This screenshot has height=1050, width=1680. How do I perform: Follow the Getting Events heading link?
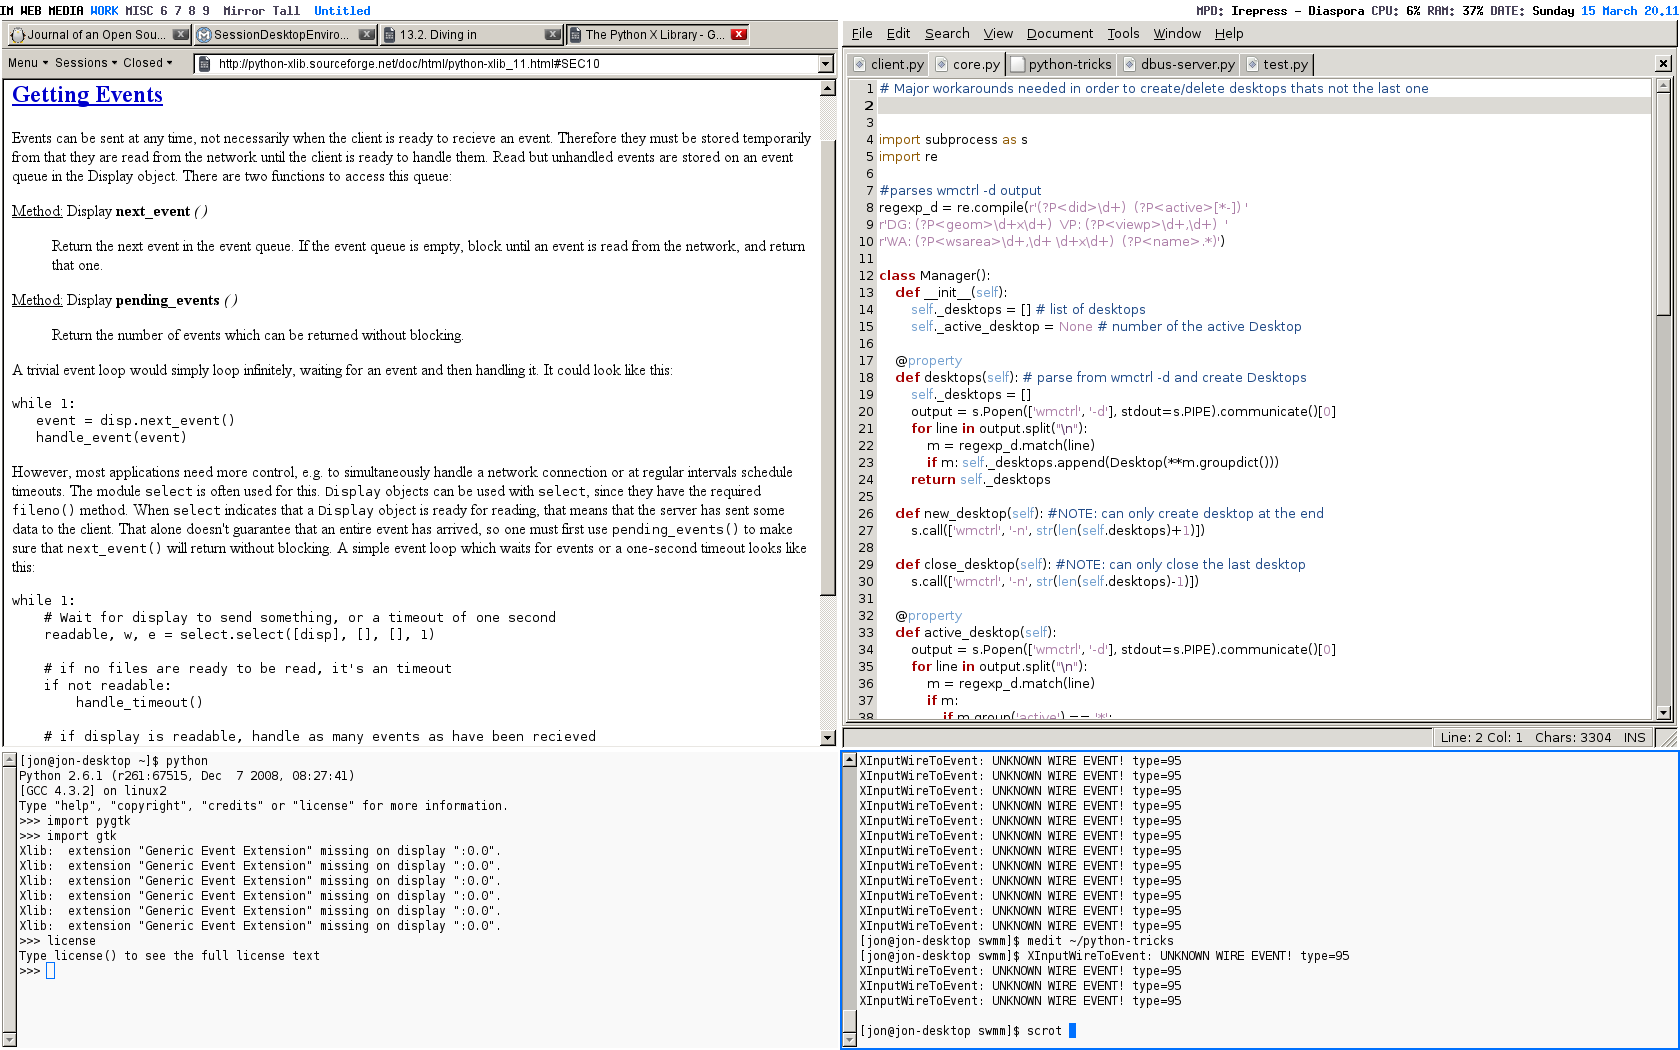pos(87,95)
